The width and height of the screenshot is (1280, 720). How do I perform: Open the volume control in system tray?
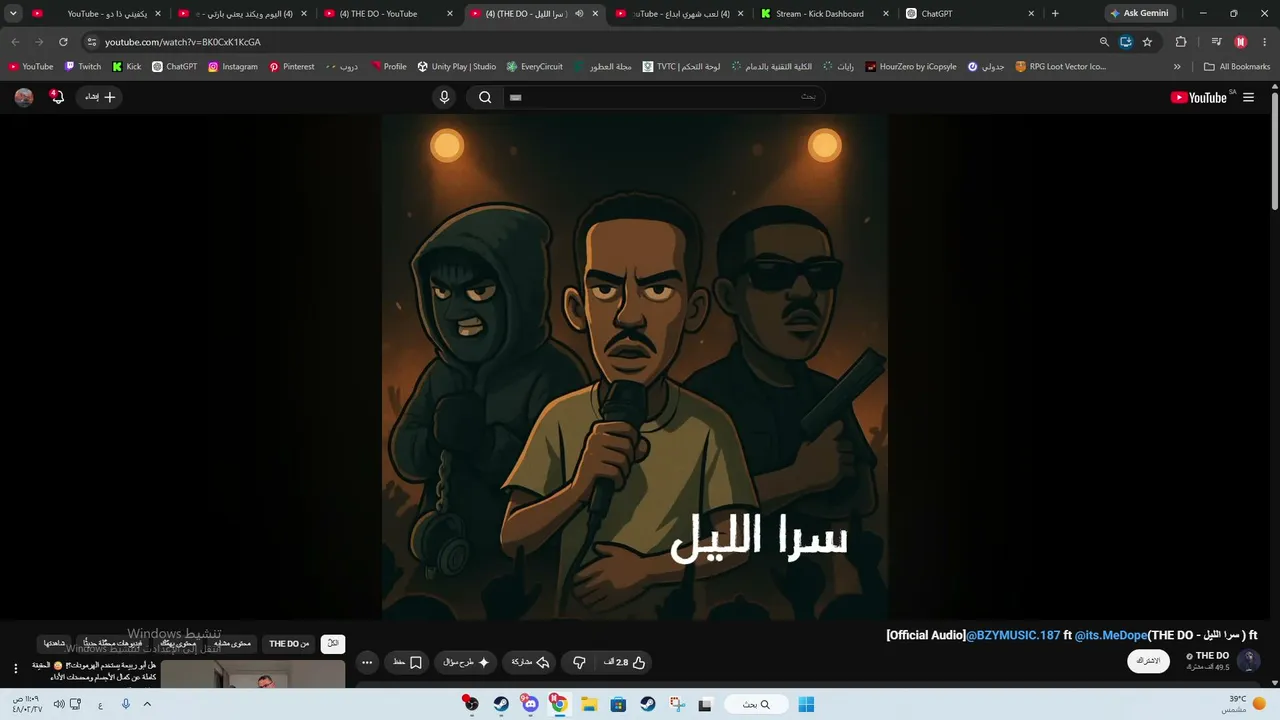pyautogui.click(x=58, y=704)
